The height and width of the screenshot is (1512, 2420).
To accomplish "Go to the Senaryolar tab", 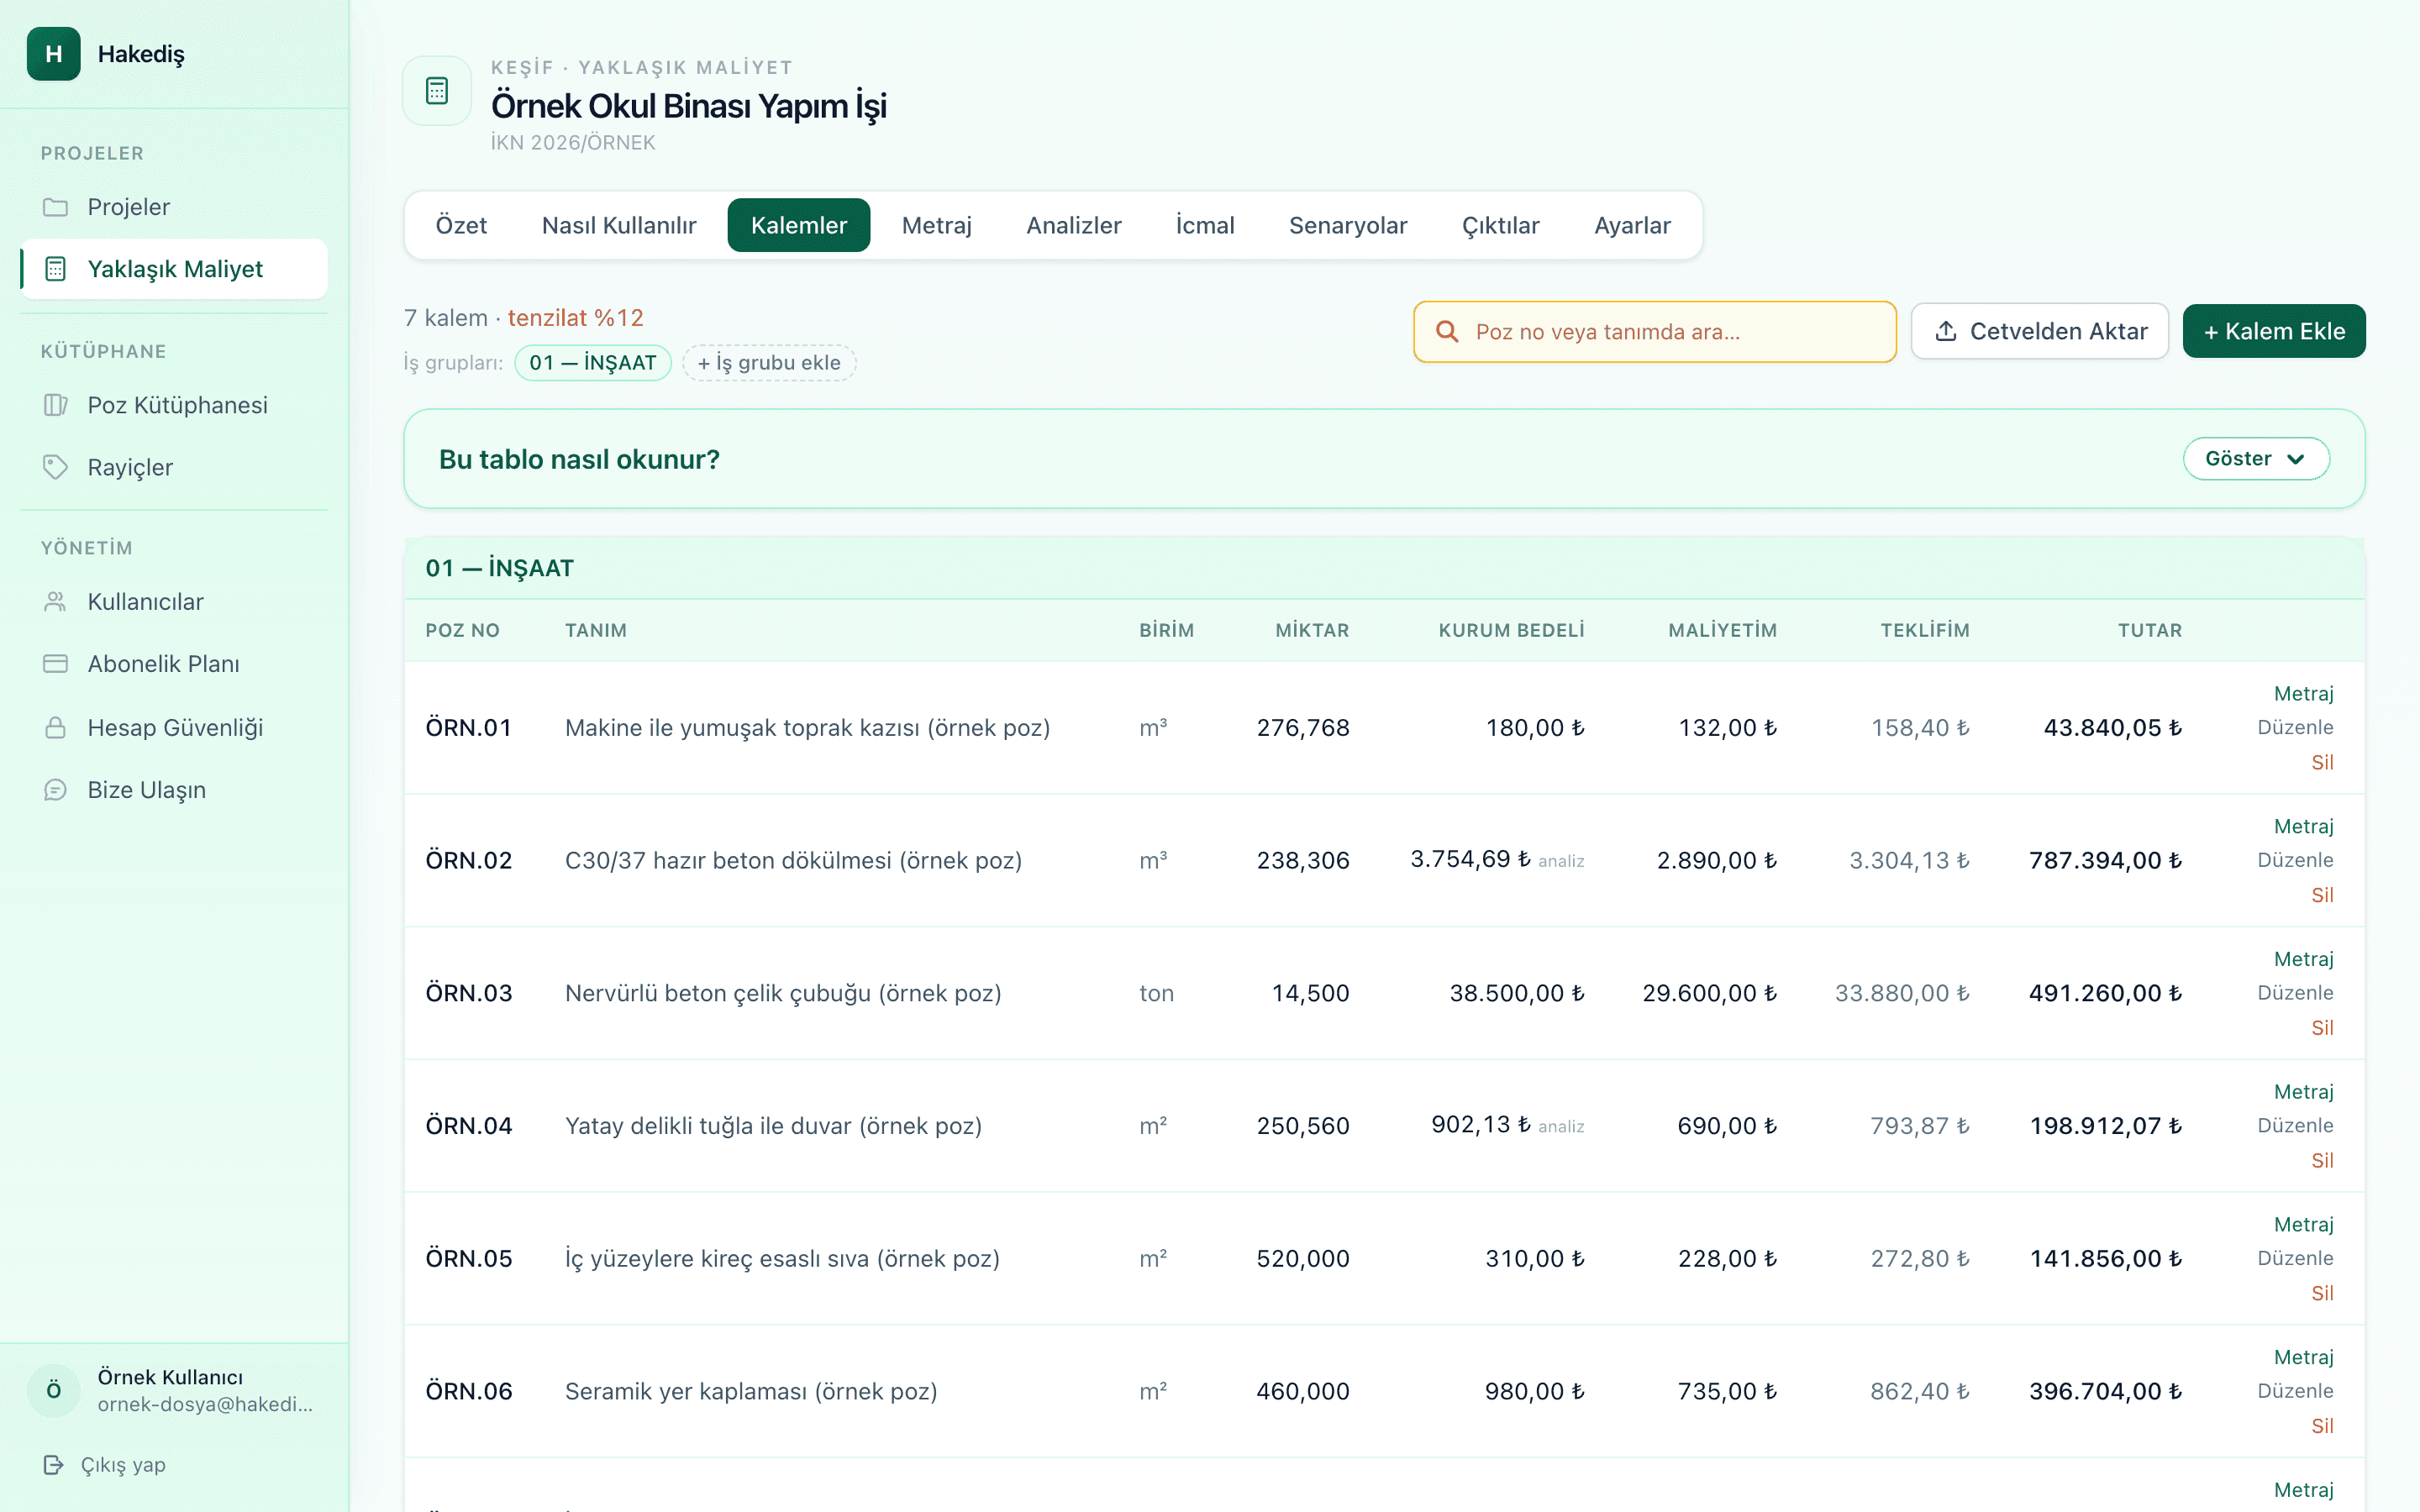I will point(1348,225).
